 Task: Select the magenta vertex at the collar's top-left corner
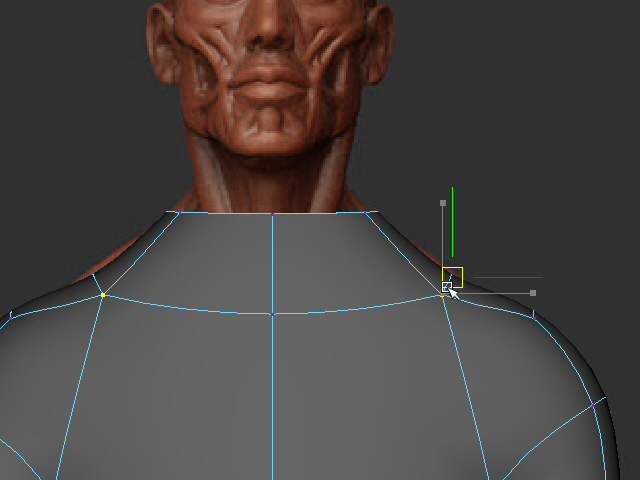coord(177,211)
